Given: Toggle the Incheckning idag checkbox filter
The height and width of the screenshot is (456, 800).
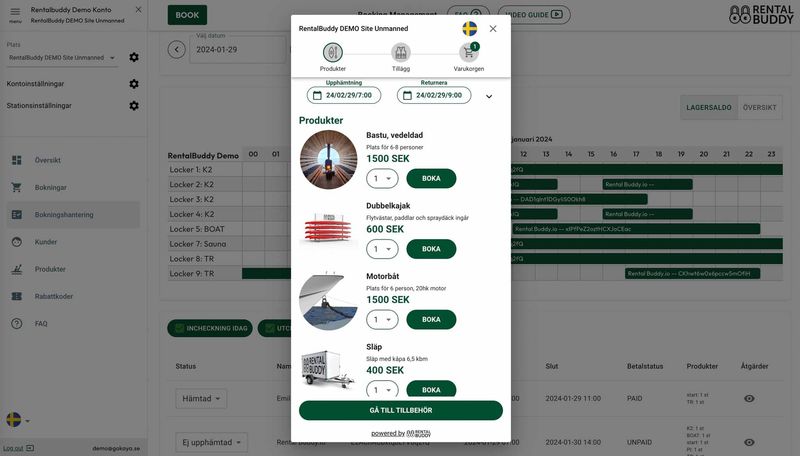Looking at the screenshot, I should (x=180, y=328).
